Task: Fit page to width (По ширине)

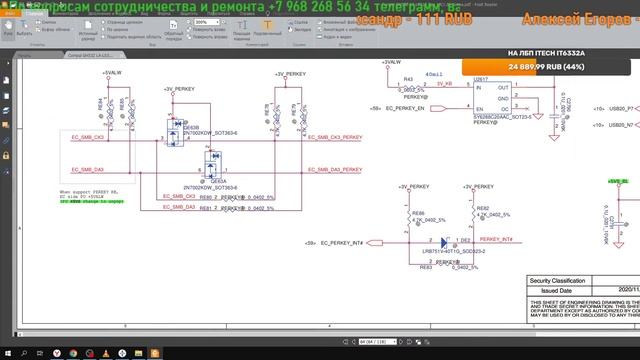Action: click(x=115, y=29)
